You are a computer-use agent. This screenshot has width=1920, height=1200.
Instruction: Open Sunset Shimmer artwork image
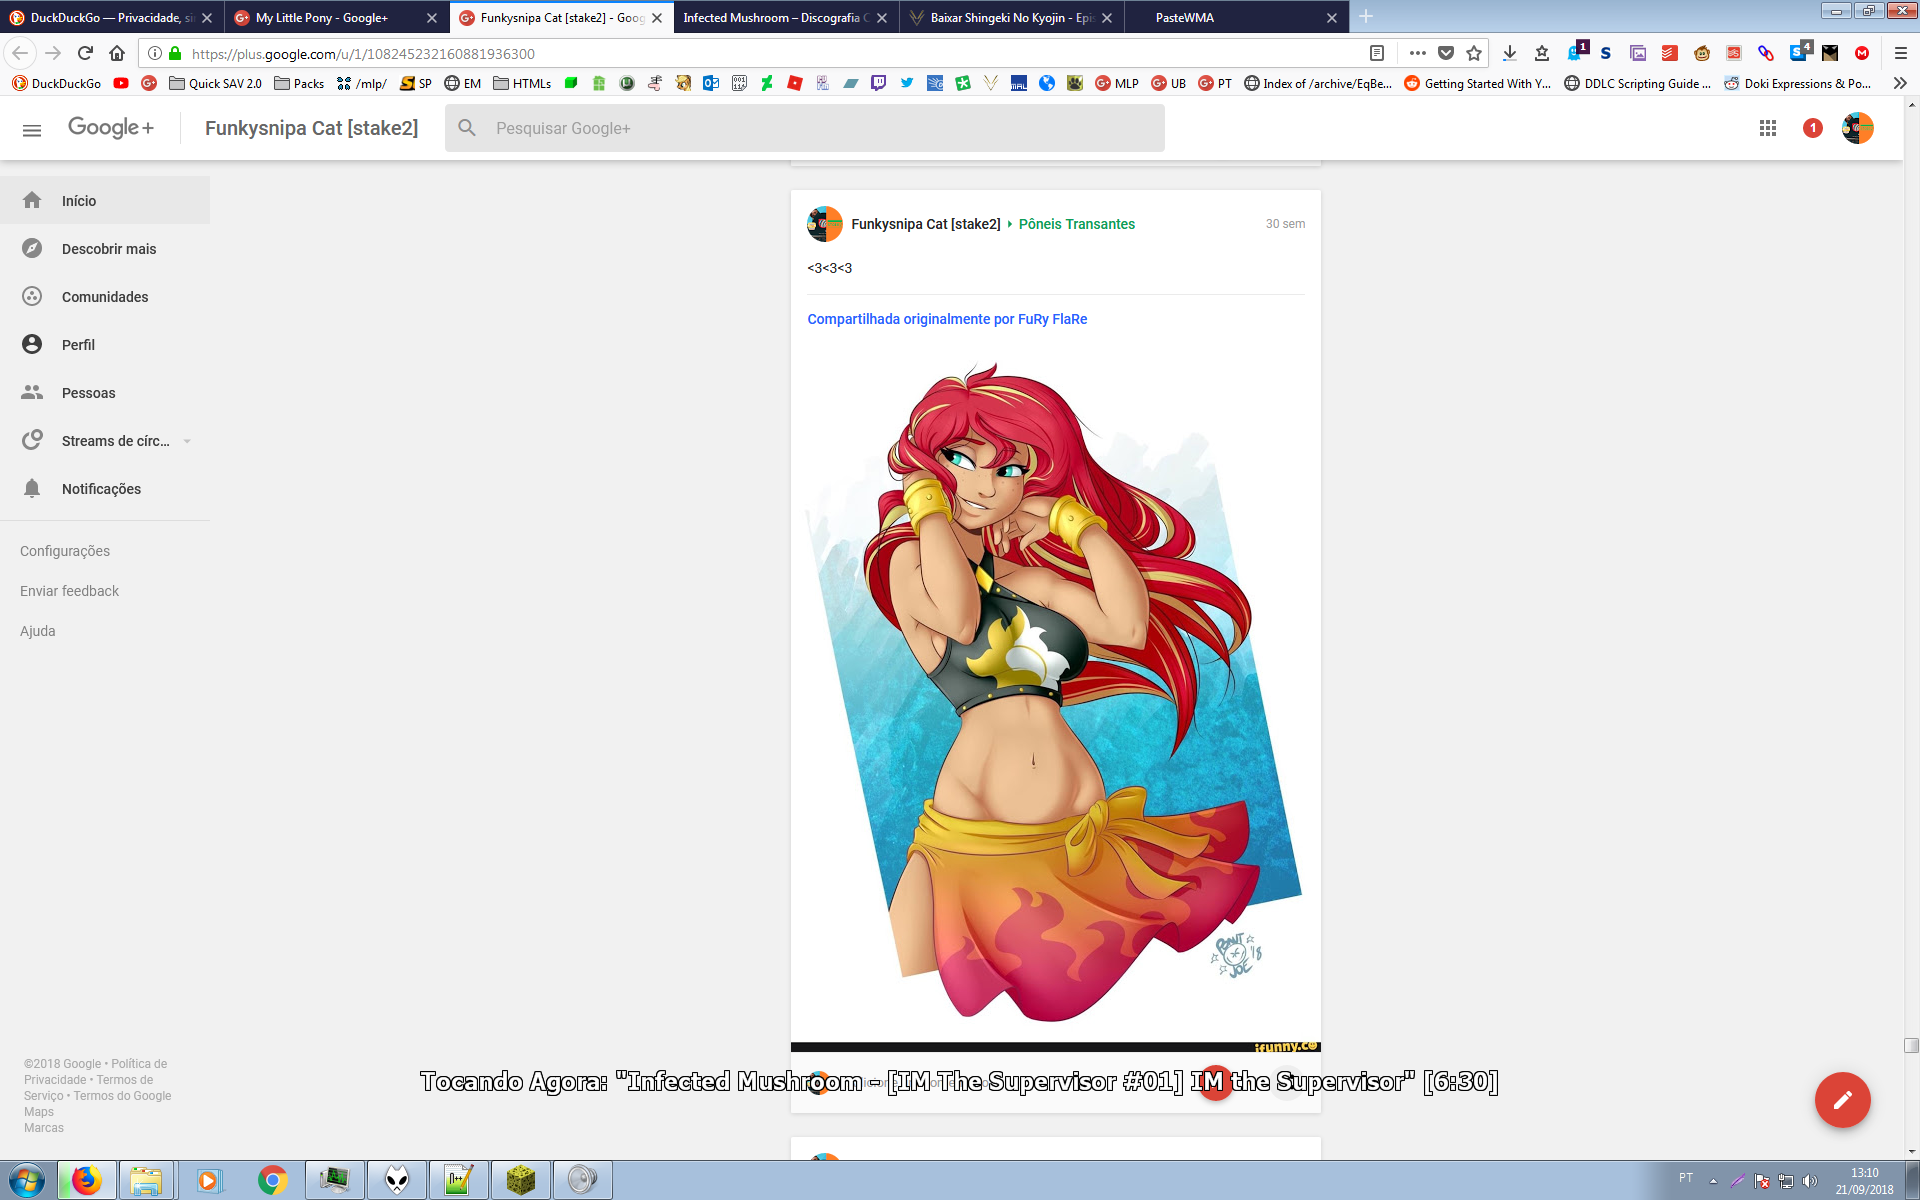coord(1055,690)
